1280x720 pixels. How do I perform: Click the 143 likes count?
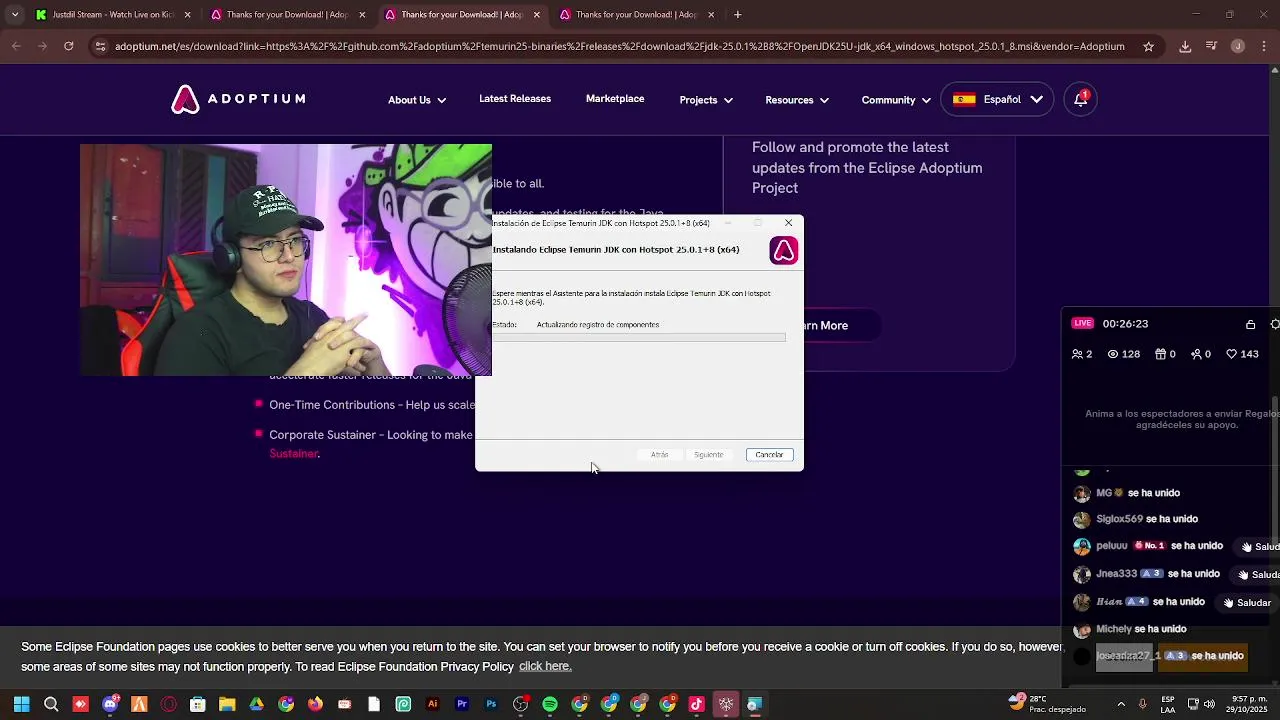1241,354
